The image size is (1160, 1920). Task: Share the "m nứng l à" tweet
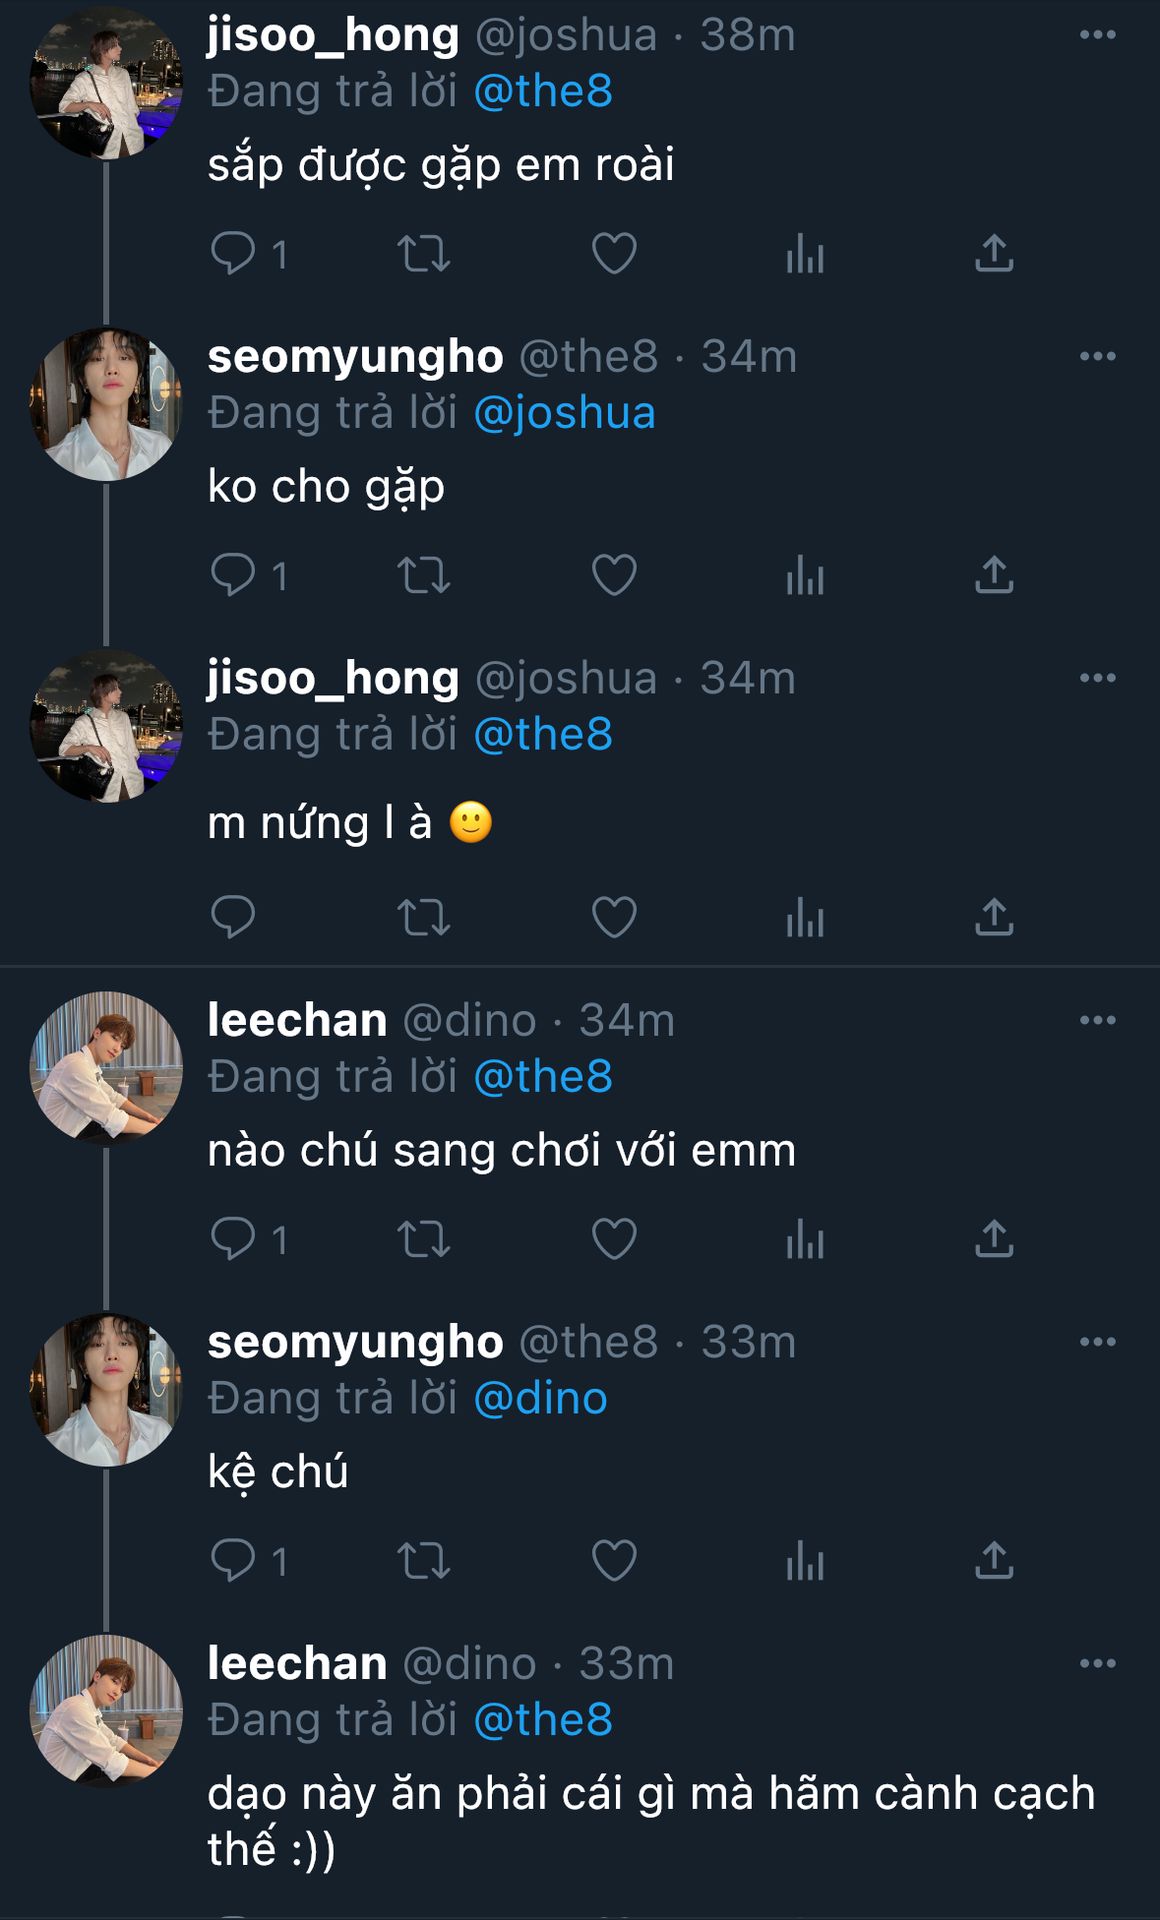[x=994, y=917]
